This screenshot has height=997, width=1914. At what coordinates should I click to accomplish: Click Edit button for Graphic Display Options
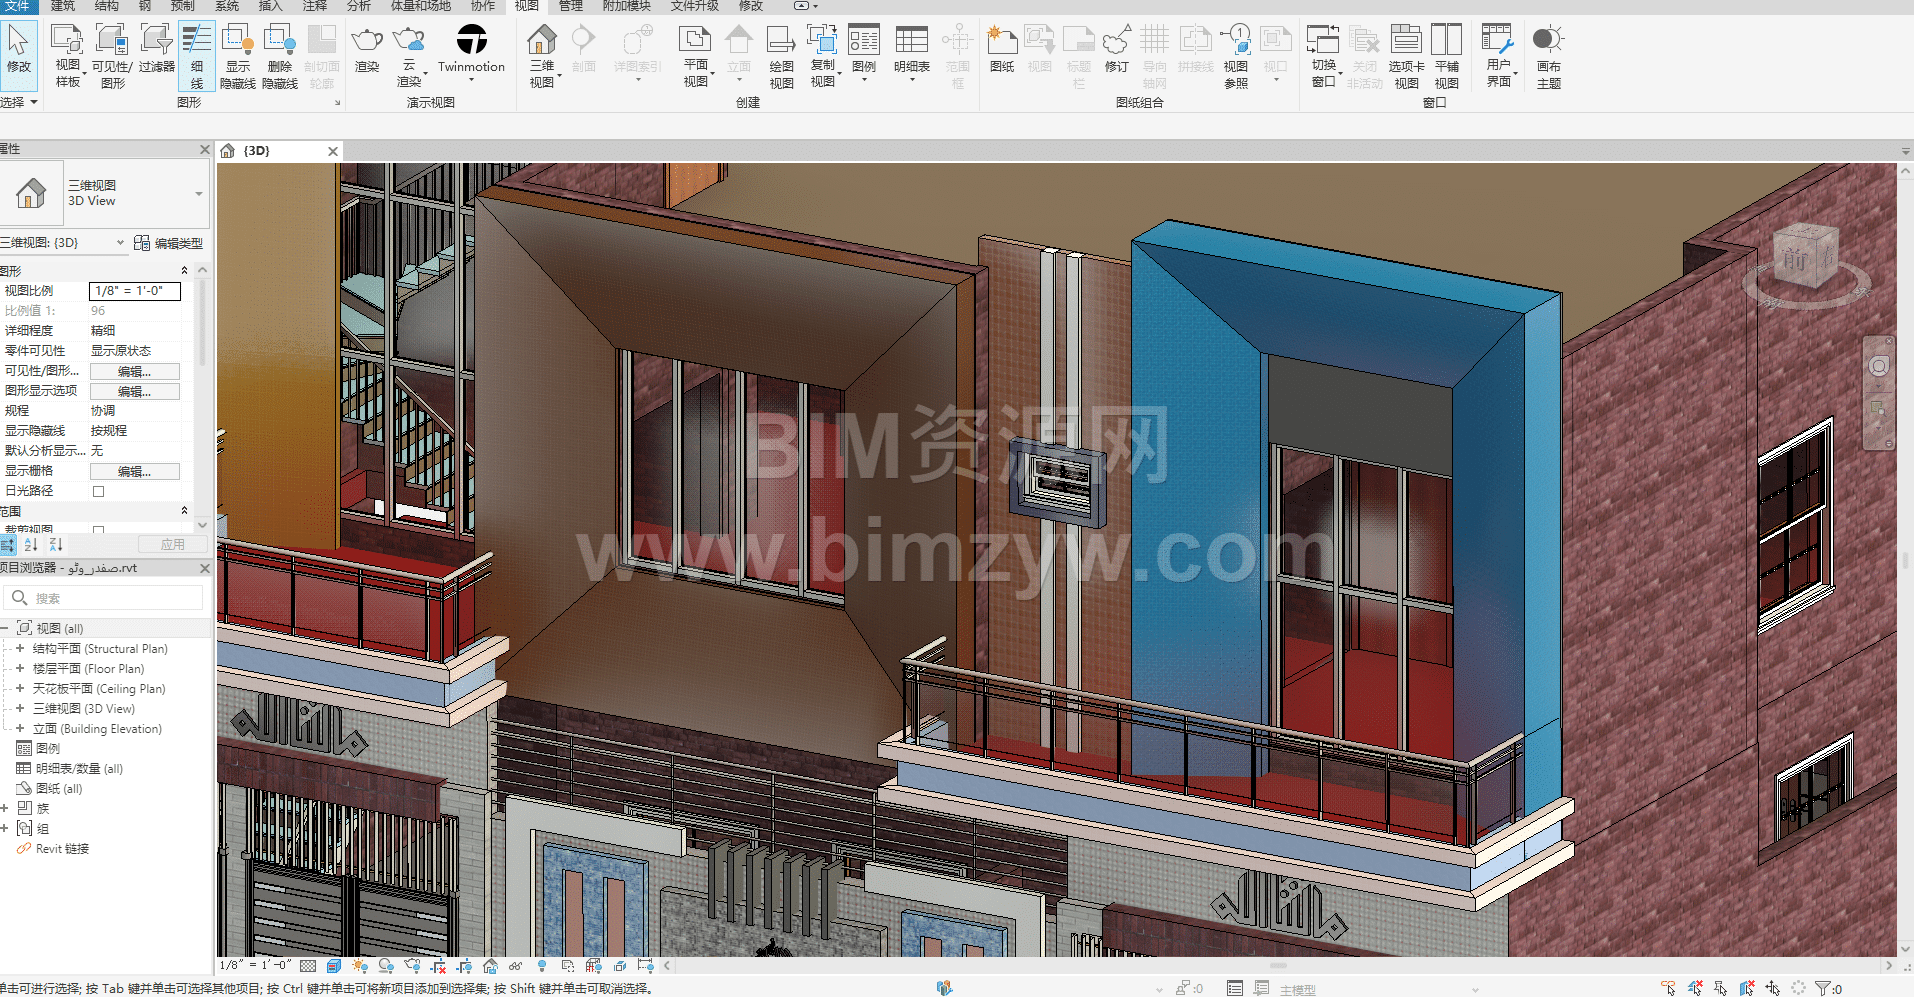click(x=134, y=391)
